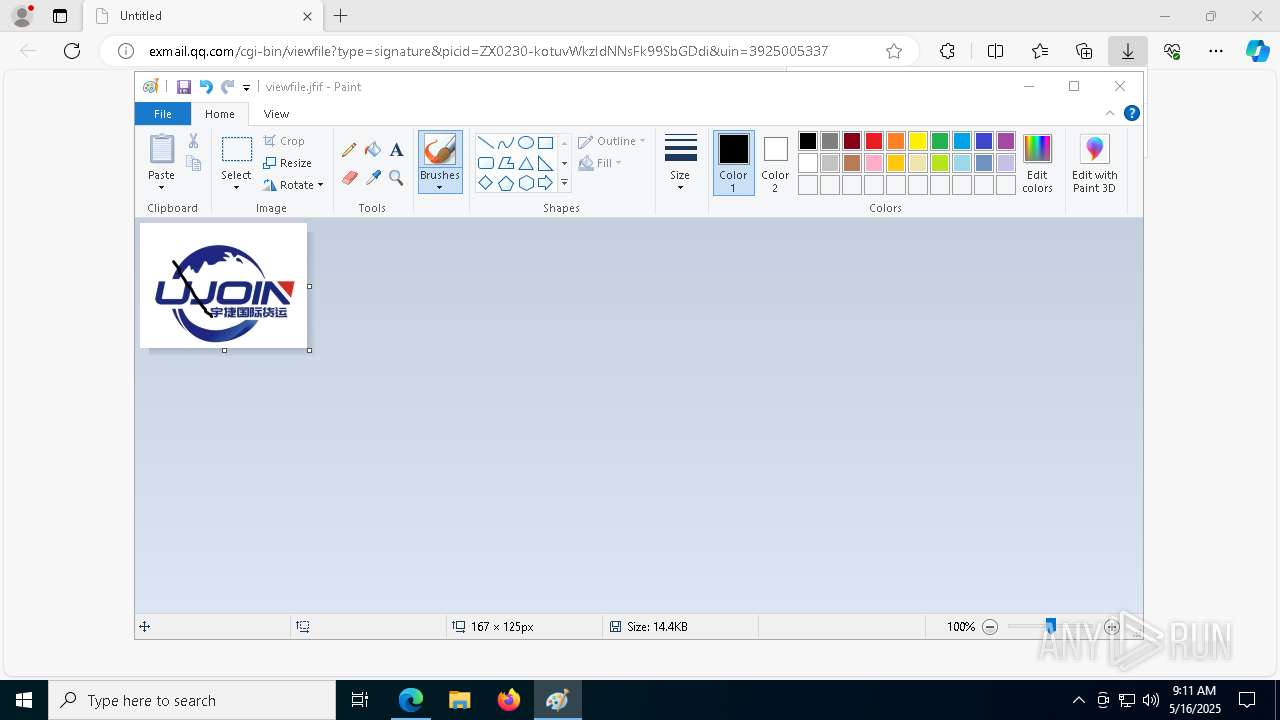Open Paint Help question mark

pos(1132,113)
